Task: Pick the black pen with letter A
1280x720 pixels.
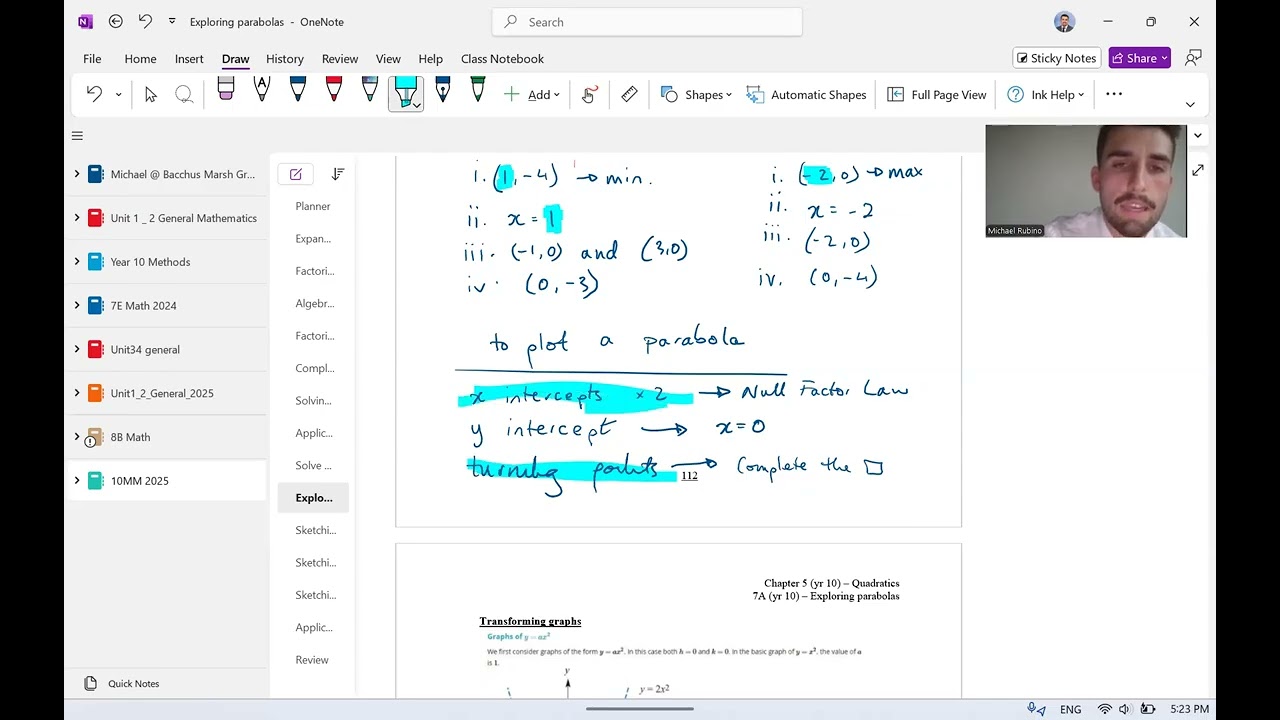Action: pyautogui.click(x=262, y=90)
